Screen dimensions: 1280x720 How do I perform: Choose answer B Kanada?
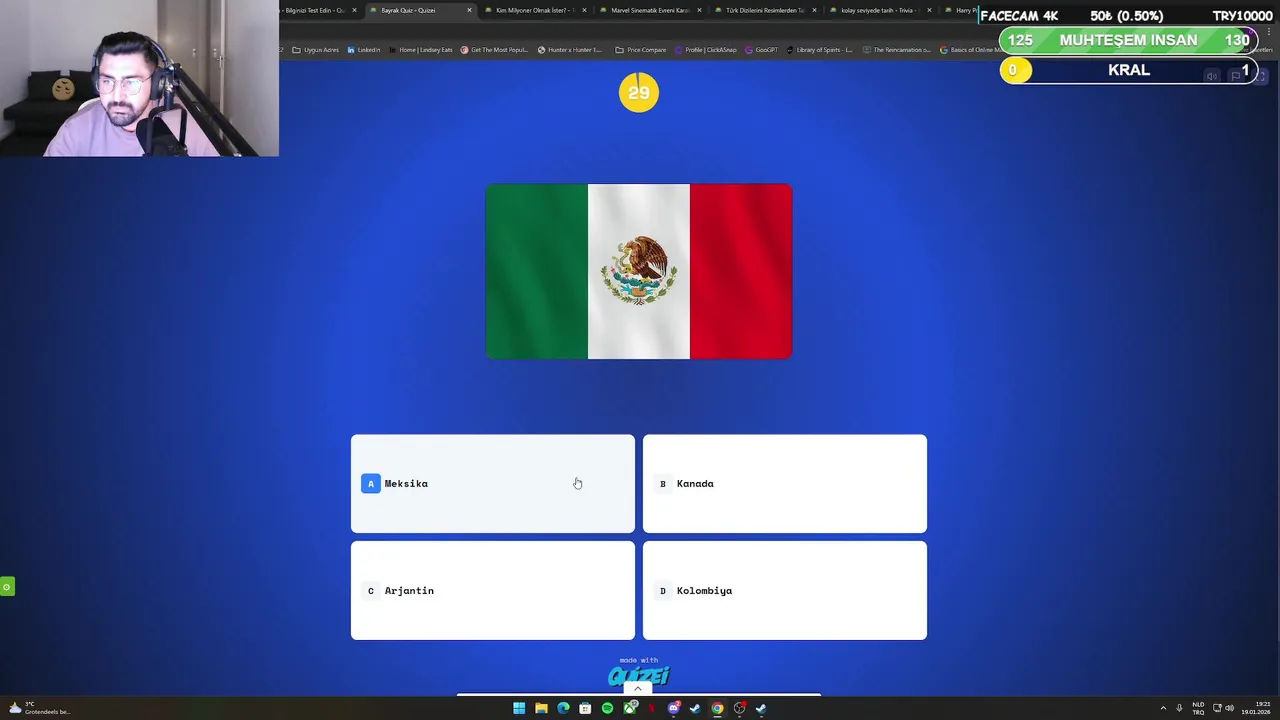[784, 483]
